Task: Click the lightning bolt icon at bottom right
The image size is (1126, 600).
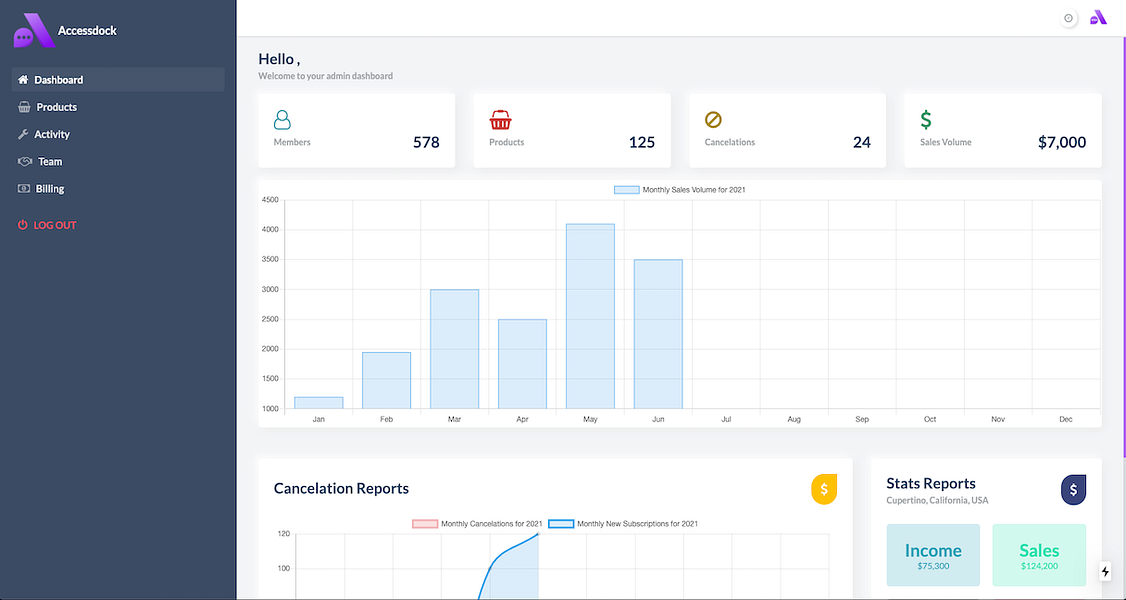Action: 1105,571
